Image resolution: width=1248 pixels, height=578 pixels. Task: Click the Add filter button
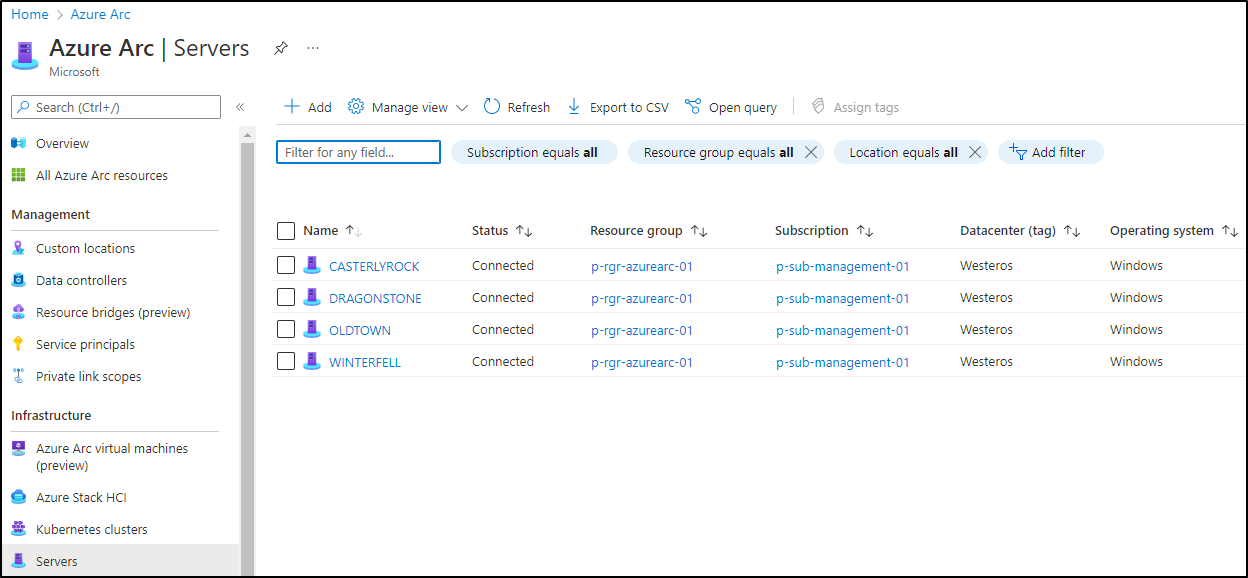point(1050,152)
